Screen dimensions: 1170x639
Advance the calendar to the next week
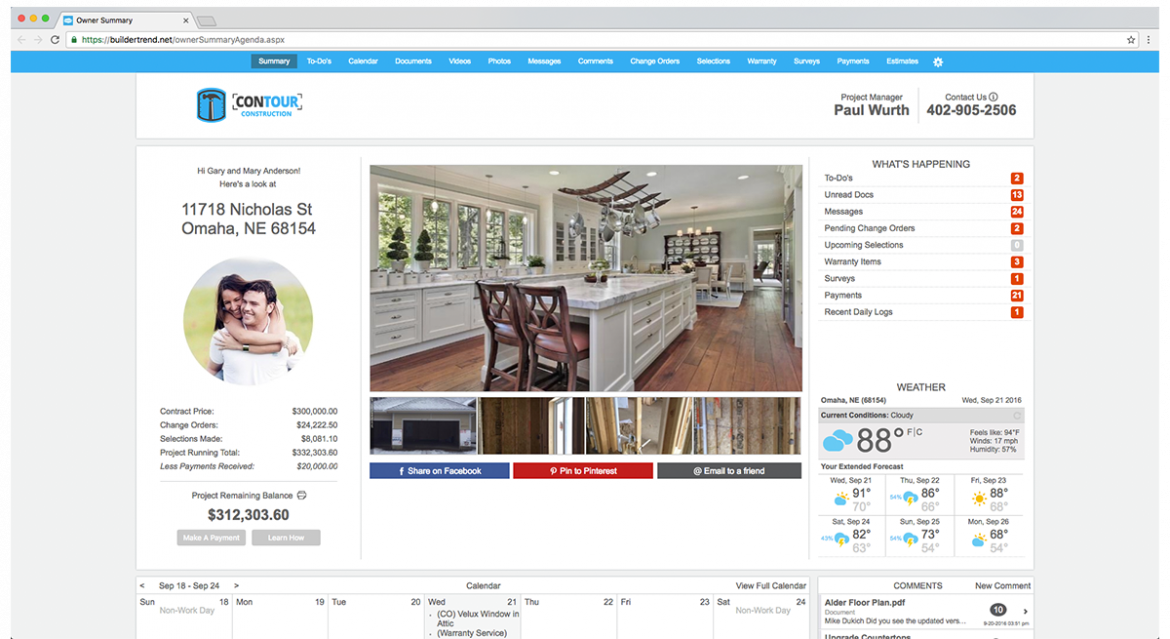click(x=236, y=585)
